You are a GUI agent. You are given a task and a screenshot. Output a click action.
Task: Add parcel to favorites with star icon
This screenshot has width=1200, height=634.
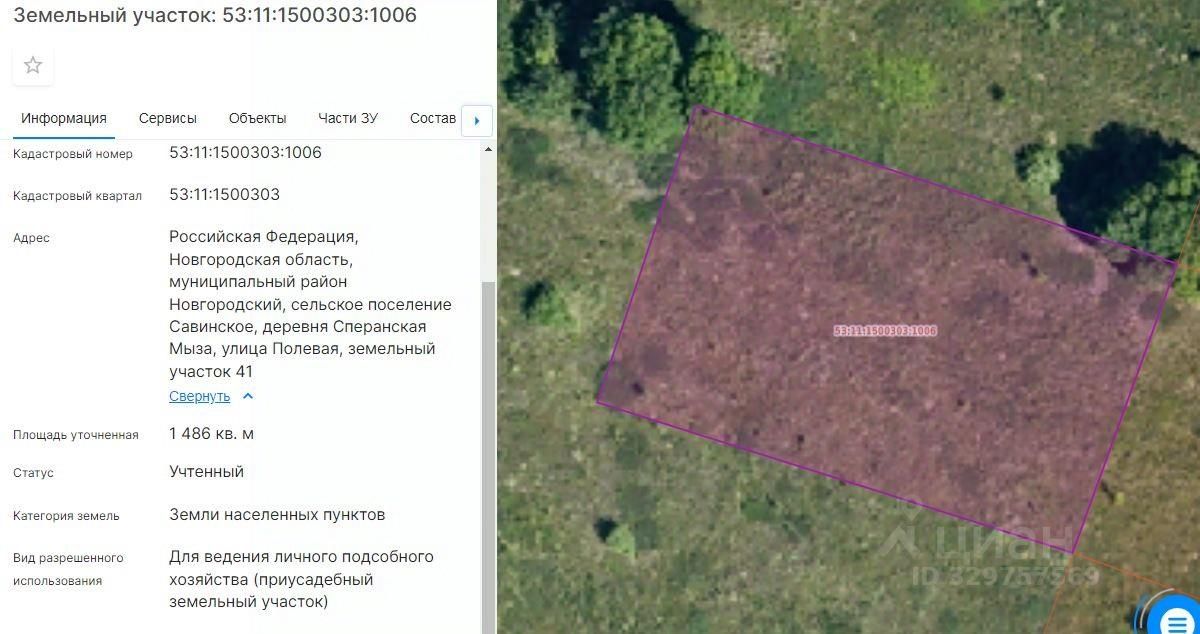[33, 66]
